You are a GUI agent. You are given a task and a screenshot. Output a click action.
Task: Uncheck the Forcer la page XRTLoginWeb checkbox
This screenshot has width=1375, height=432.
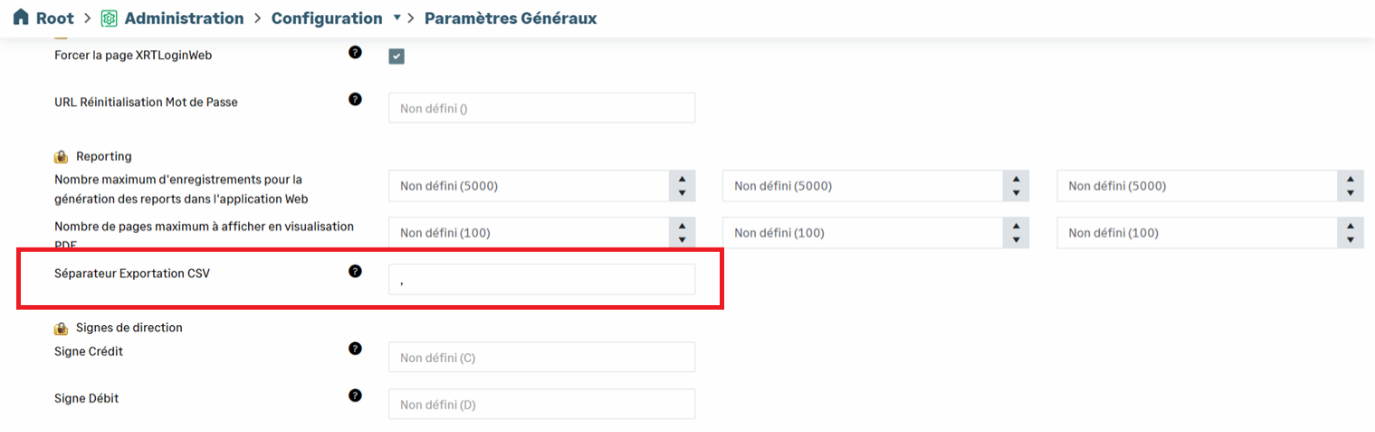(397, 56)
